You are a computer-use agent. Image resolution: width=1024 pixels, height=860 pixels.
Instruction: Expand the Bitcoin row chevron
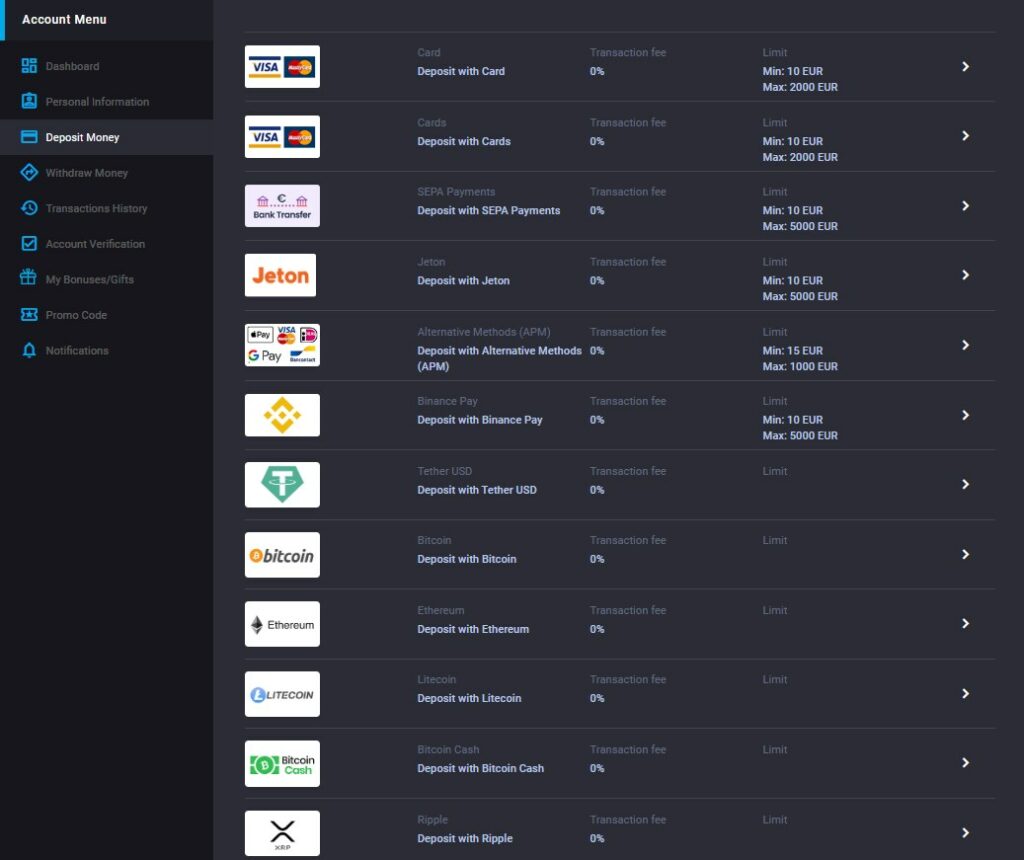[965, 554]
